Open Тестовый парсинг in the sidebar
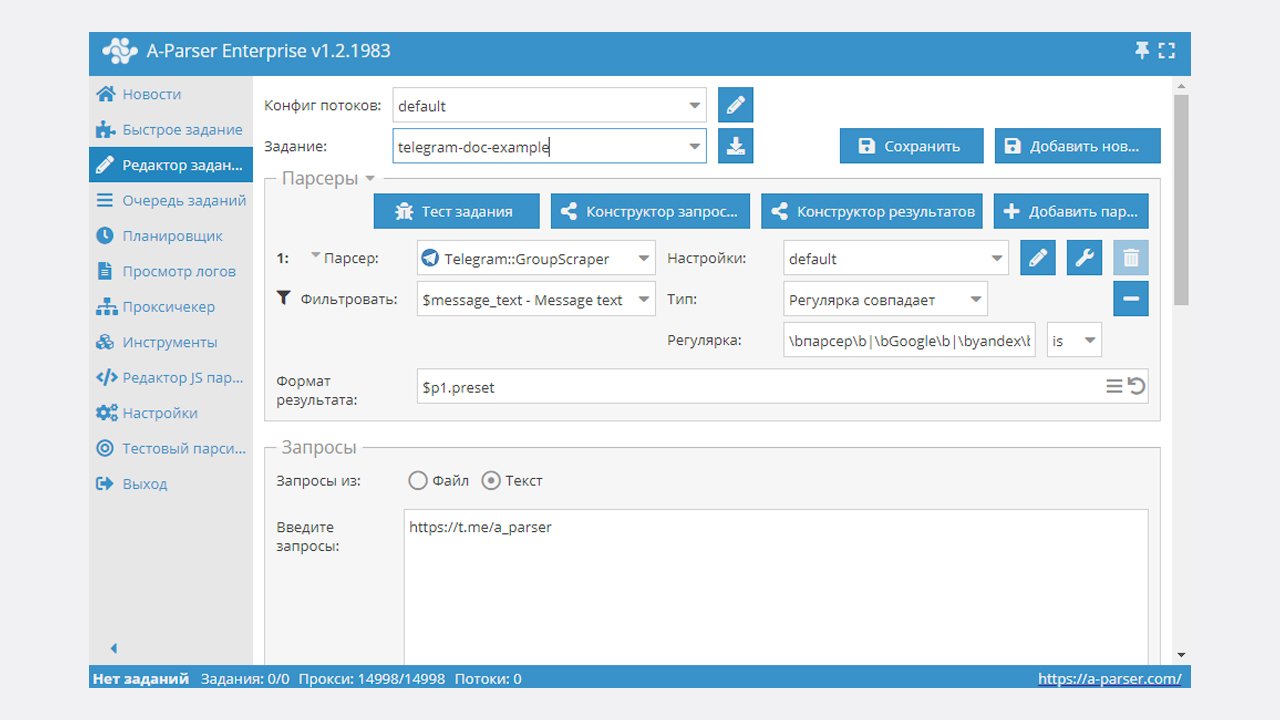 (x=170, y=448)
